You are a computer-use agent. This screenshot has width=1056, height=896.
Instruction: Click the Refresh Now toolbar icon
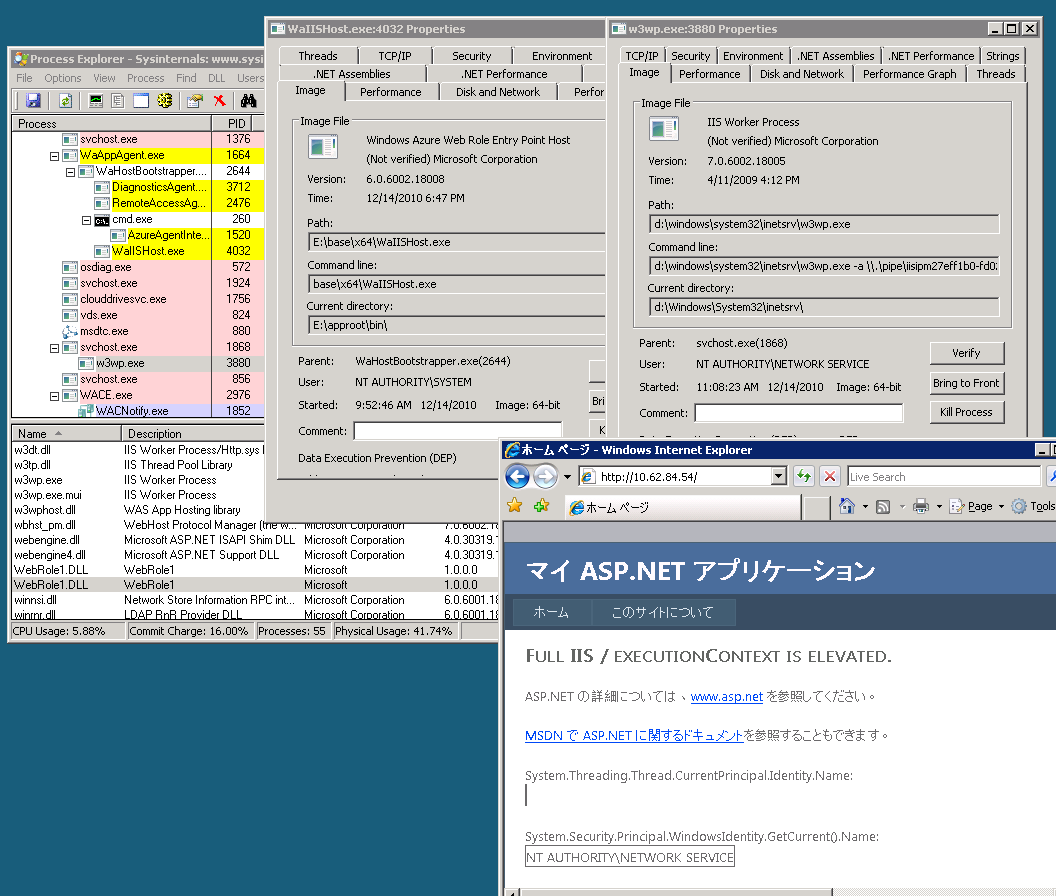(x=65, y=101)
